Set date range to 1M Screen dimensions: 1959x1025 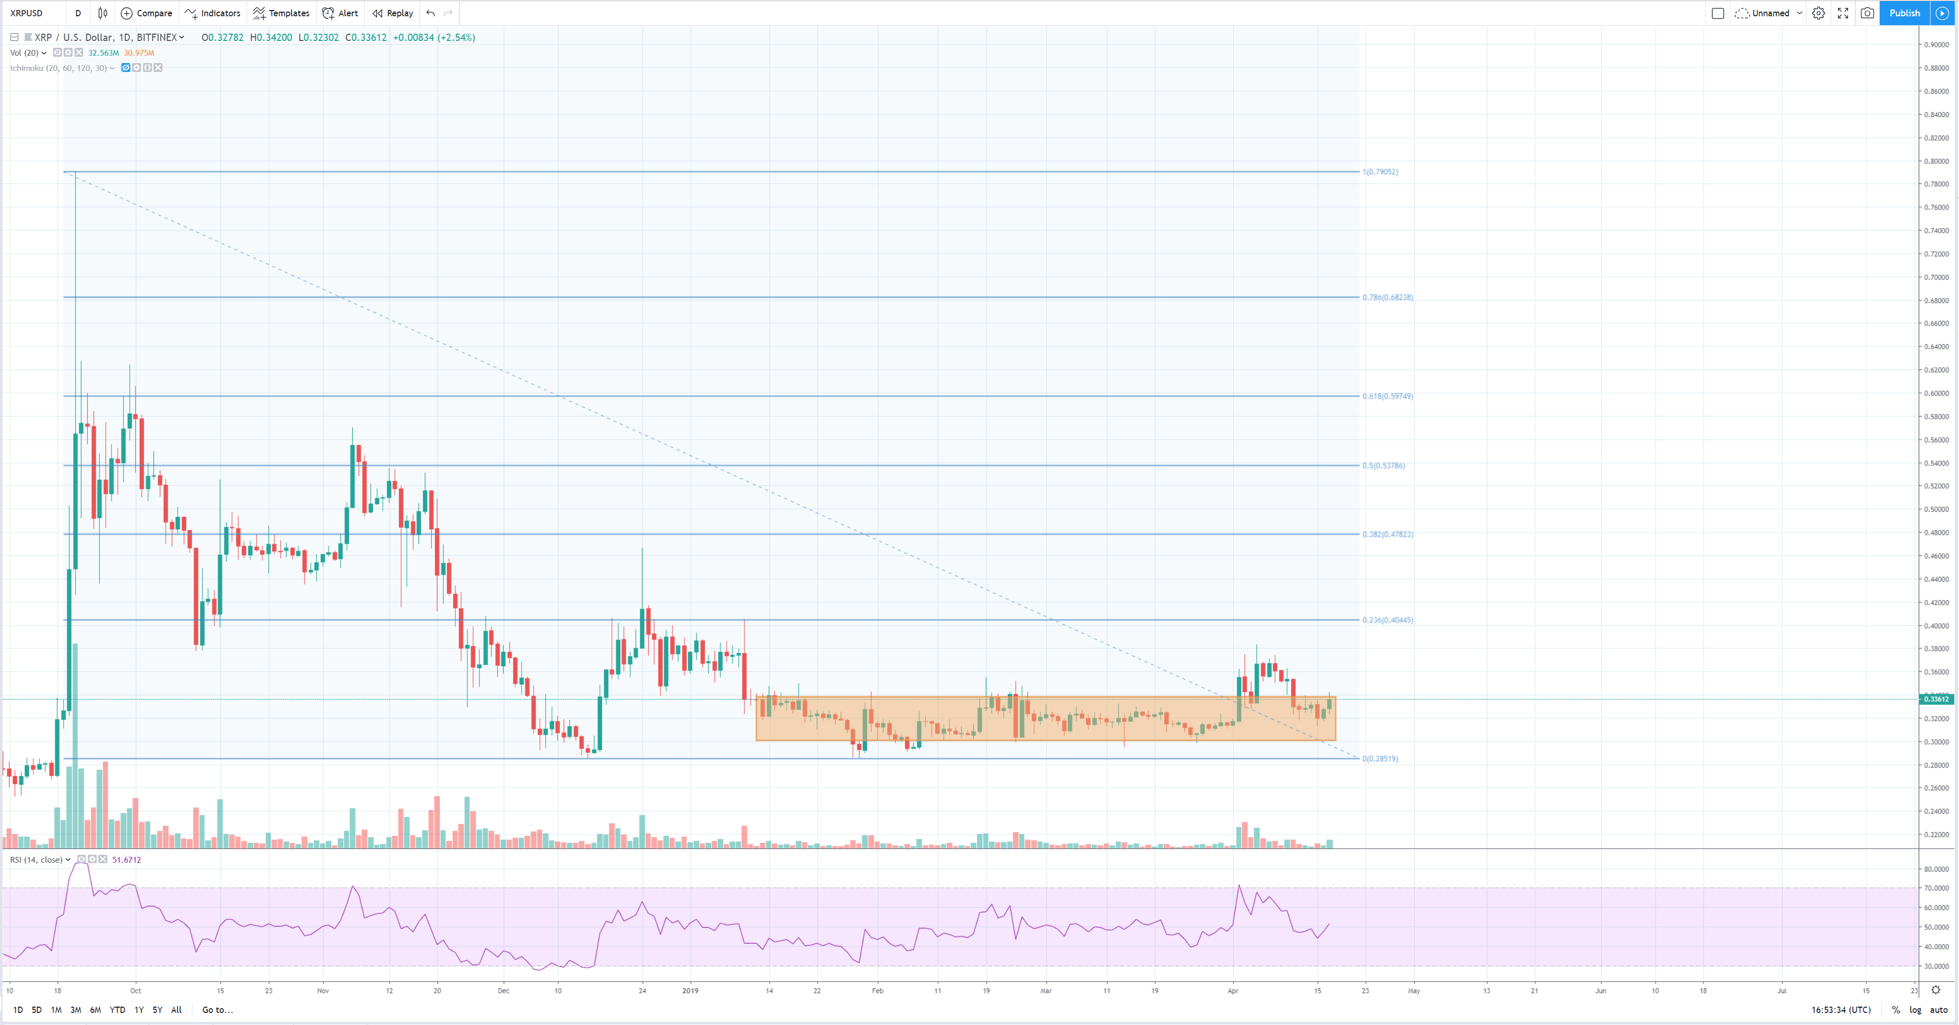pyautogui.click(x=56, y=1010)
